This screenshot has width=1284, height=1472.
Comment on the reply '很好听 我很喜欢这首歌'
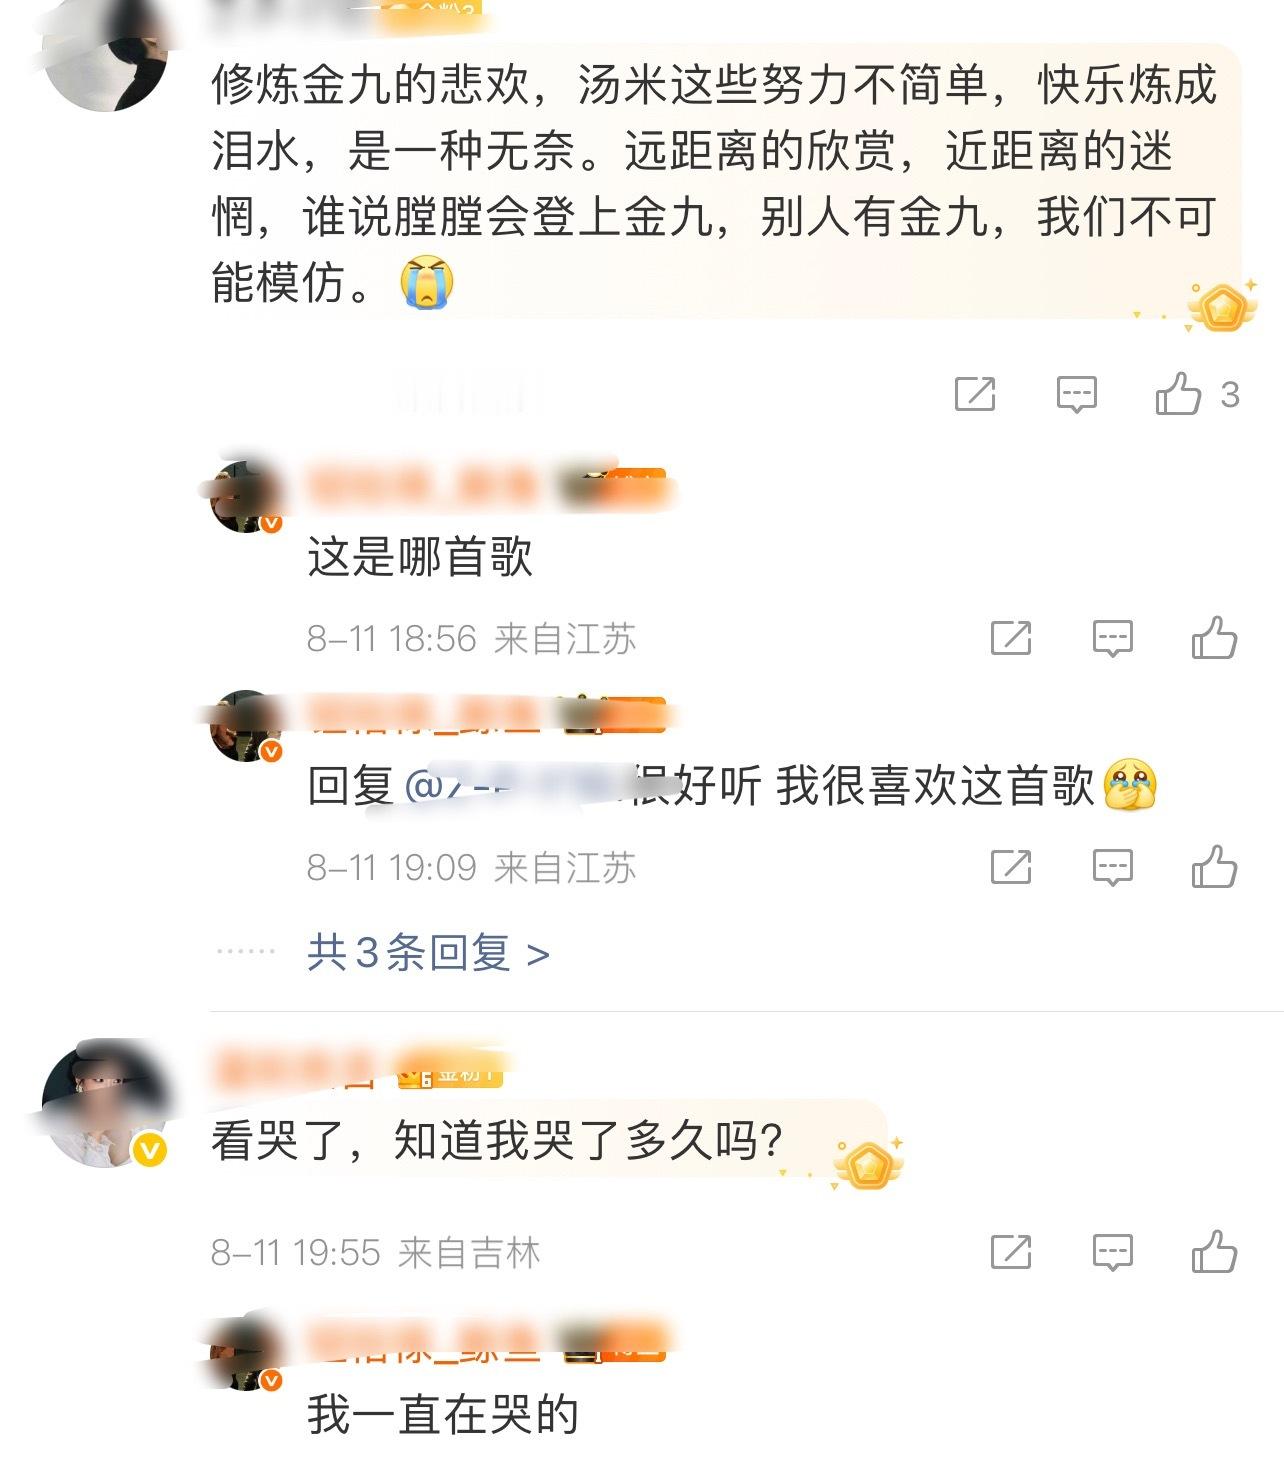click(1112, 867)
